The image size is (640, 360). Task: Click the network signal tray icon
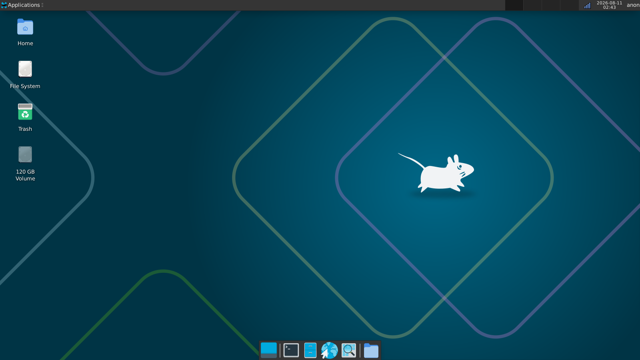click(x=587, y=5)
